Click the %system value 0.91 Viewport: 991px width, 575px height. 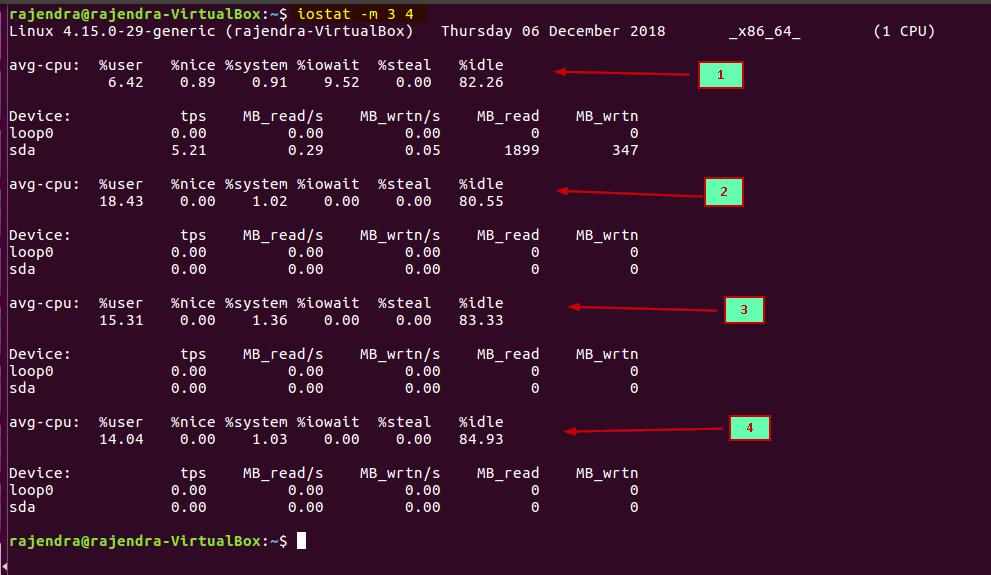pyautogui.click(x=270, y=83)
